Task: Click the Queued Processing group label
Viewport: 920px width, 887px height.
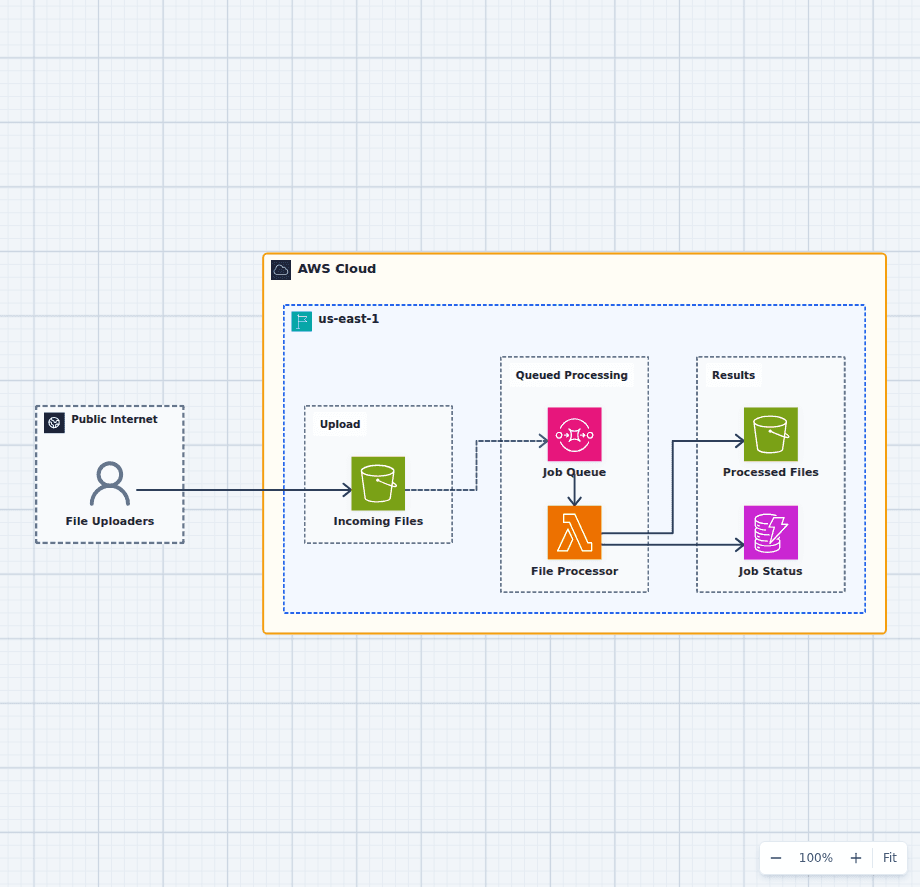Action: (571, 375)
